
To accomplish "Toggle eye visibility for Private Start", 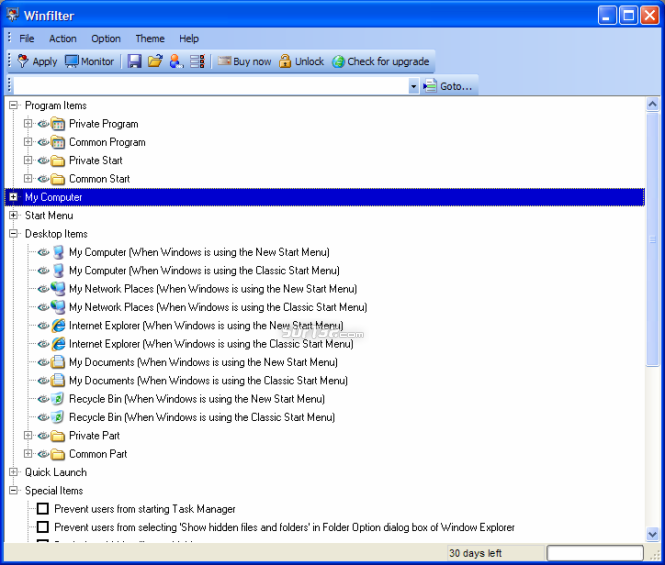I will tap(43, 160).
